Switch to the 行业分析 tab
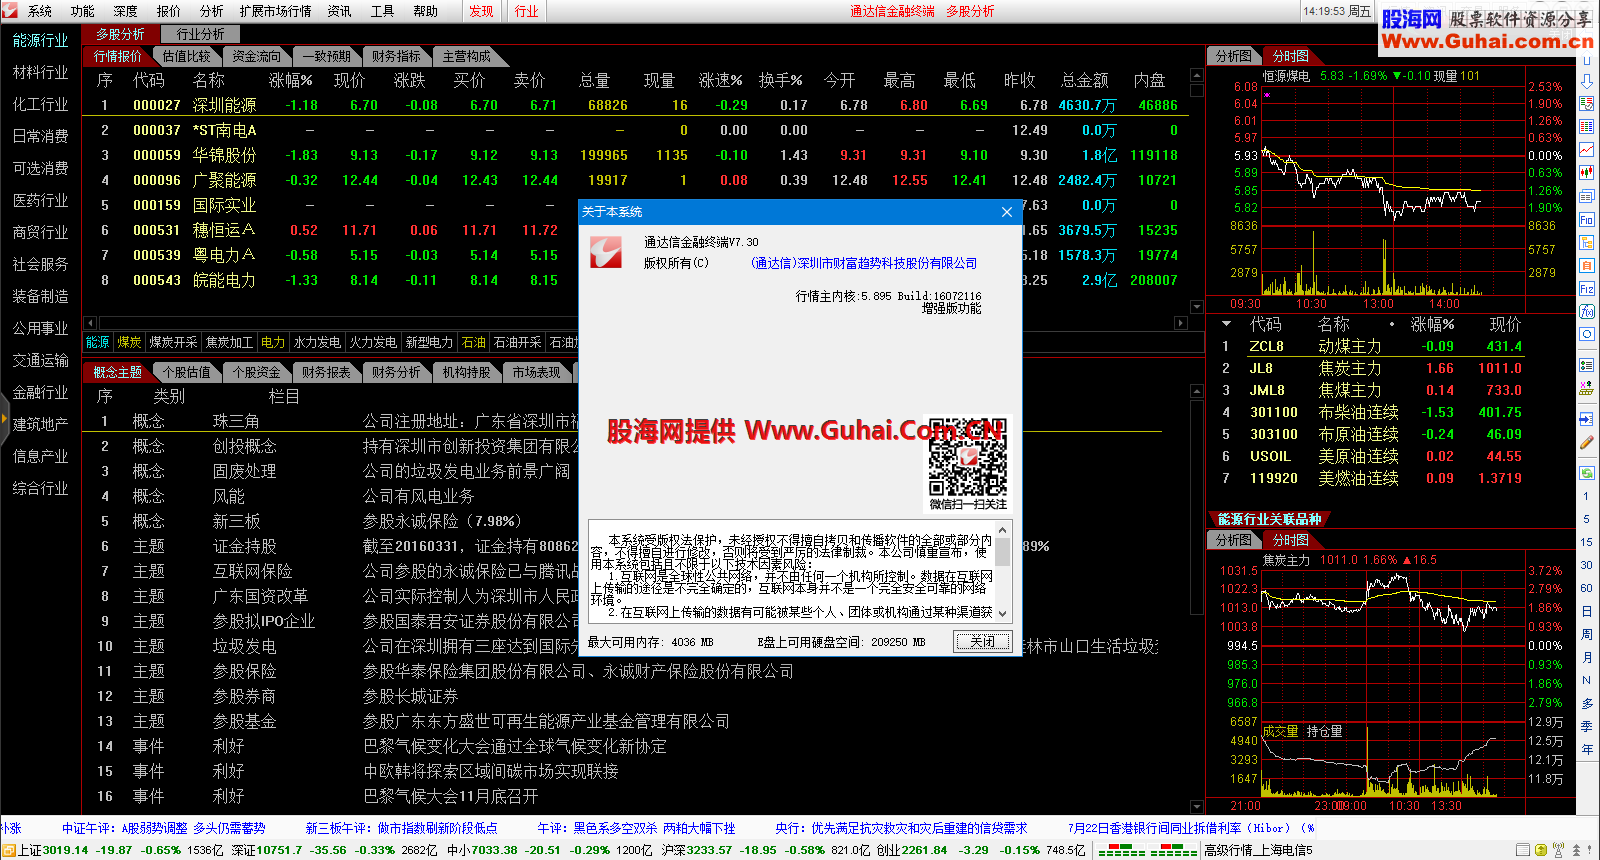The width and height of the screenshot is (1600, 860). tap(201, 34)
